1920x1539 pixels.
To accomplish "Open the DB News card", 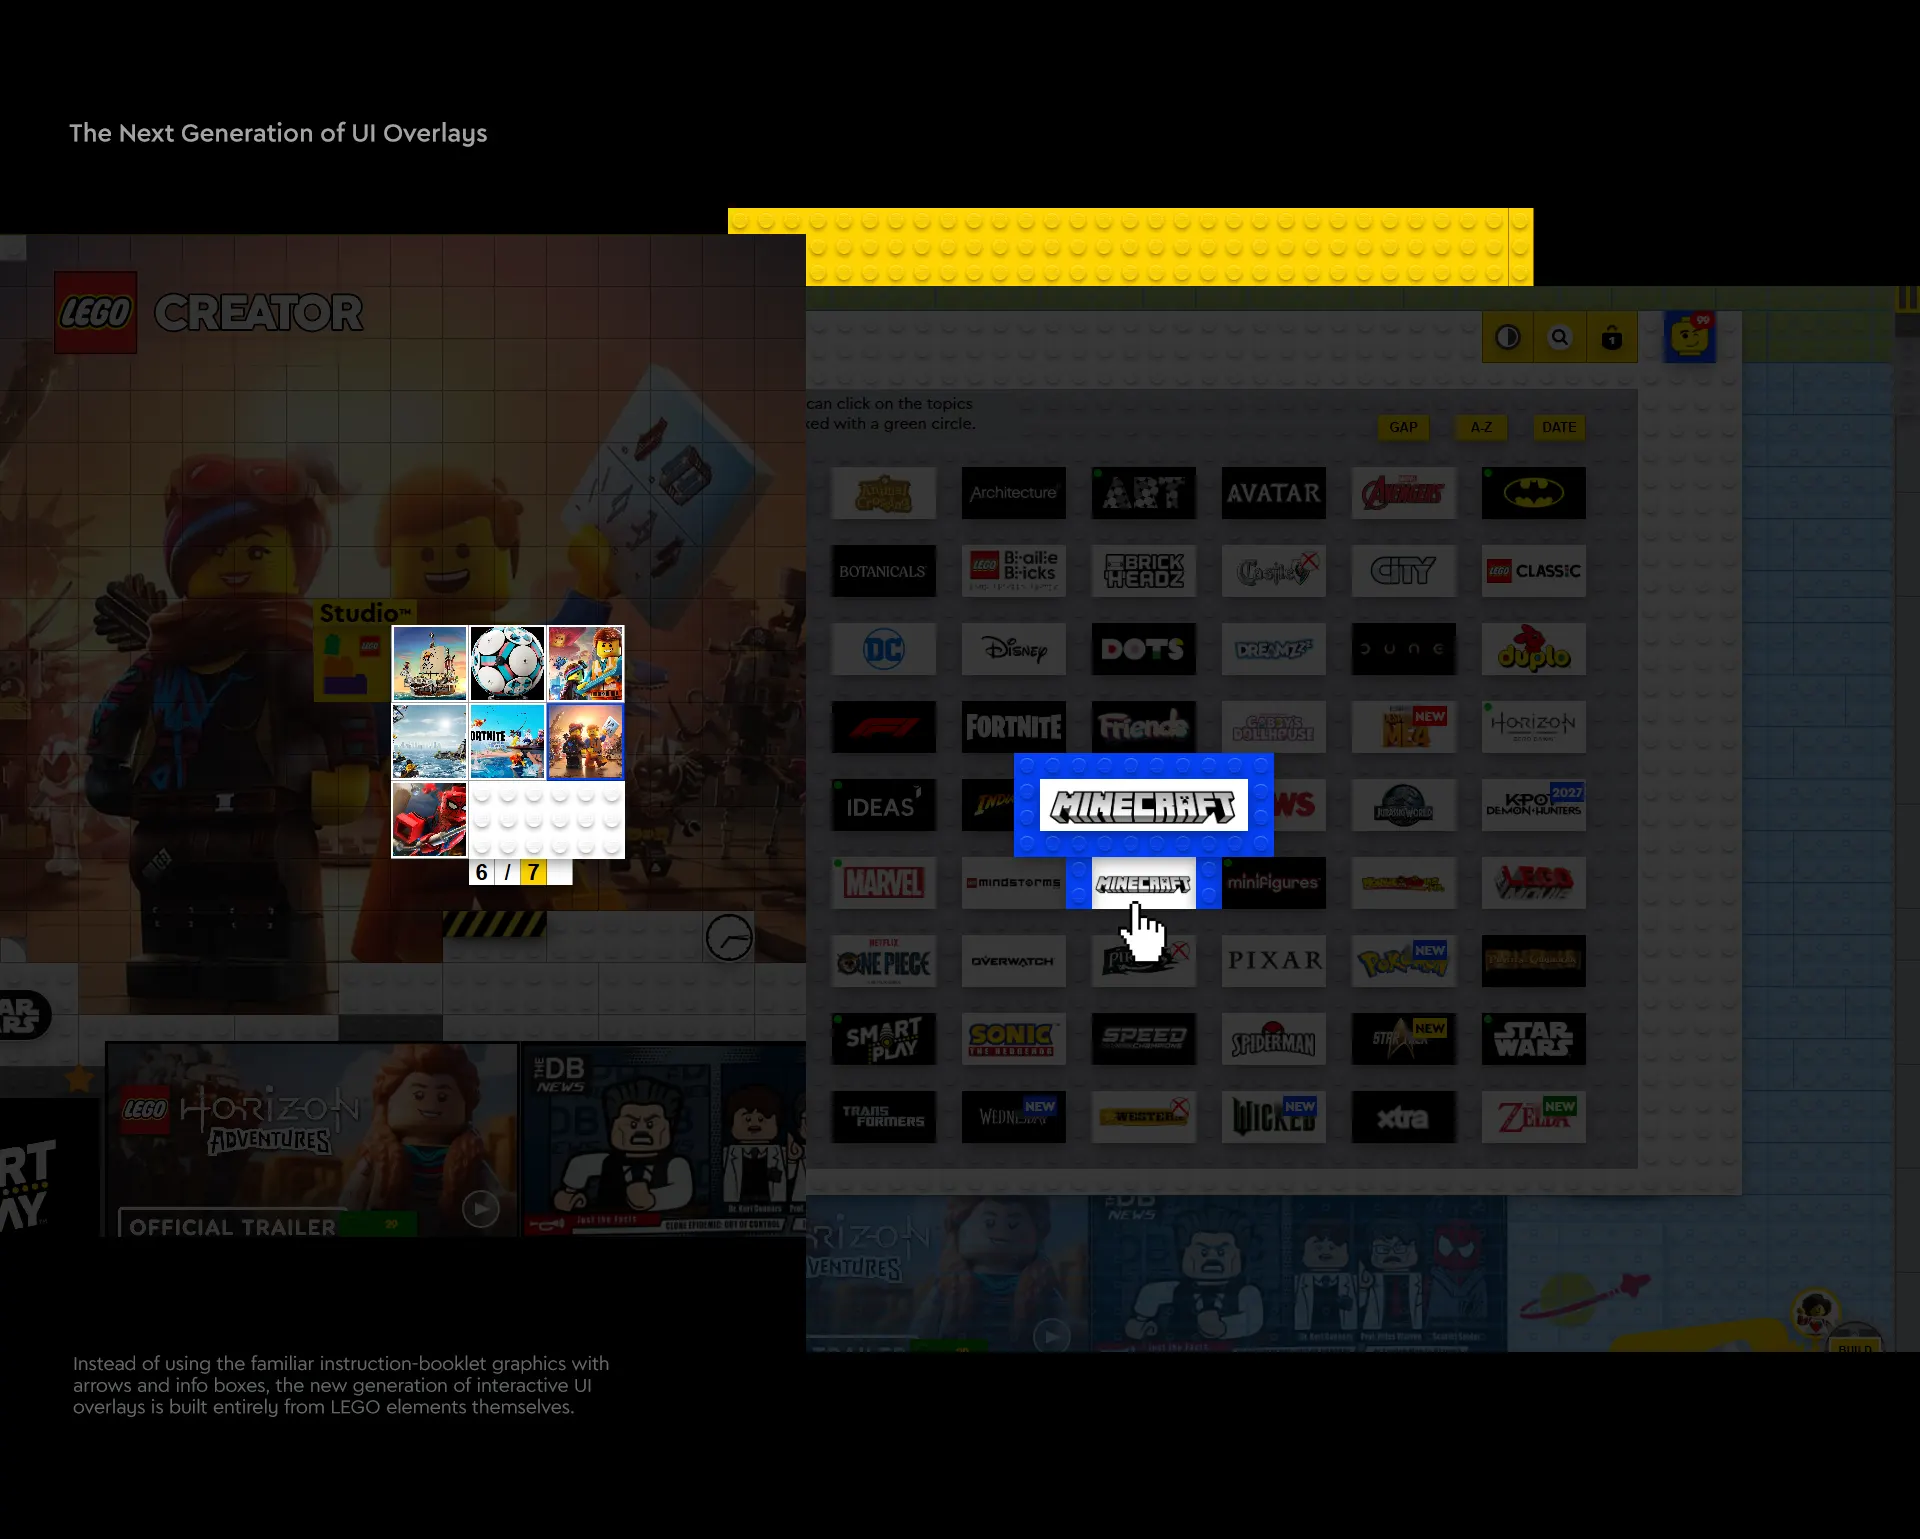I will 664,1140.
